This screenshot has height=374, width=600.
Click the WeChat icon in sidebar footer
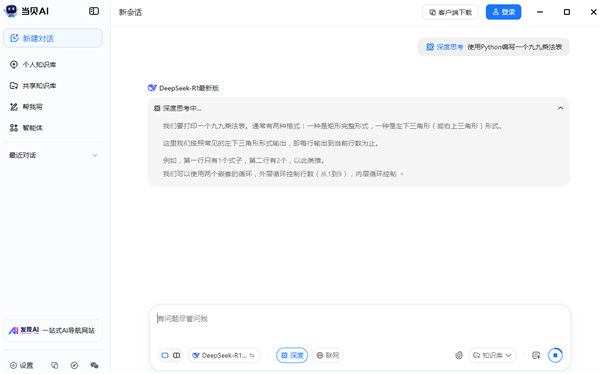[94, 365]
